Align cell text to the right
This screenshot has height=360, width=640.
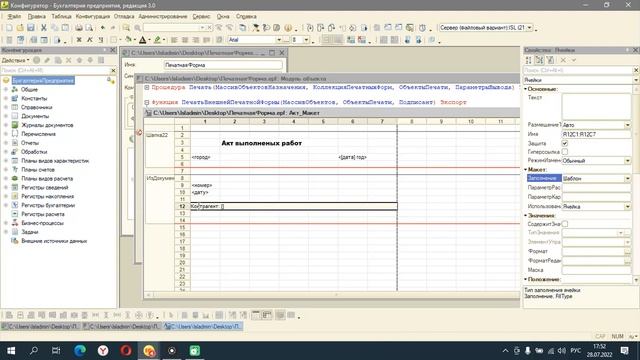[196, 40]
